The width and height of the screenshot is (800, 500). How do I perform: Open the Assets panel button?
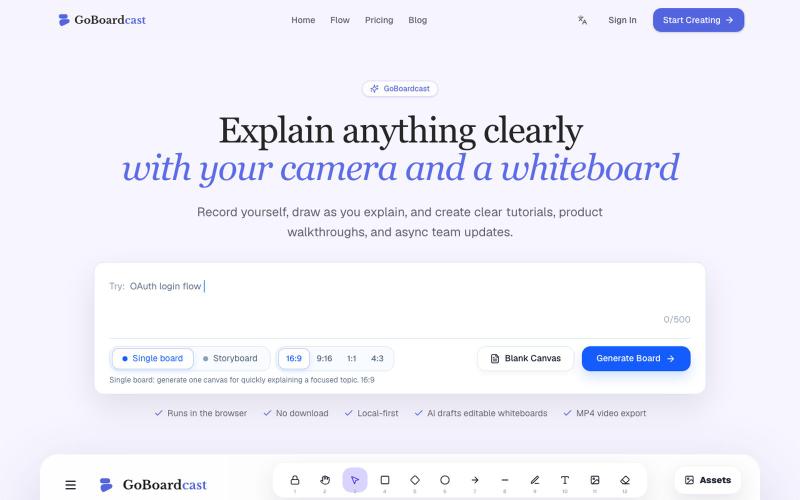[x=708, y=480]
